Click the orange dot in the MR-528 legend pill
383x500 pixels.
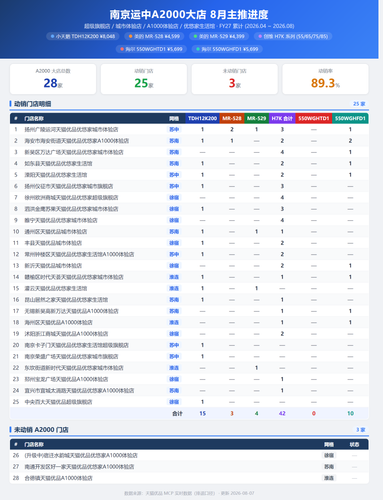click(x=131, y=36)
